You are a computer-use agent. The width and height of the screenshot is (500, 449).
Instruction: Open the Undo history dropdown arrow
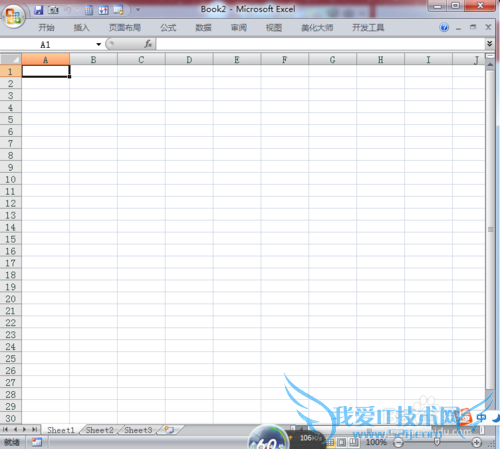[x=77, y=10]
